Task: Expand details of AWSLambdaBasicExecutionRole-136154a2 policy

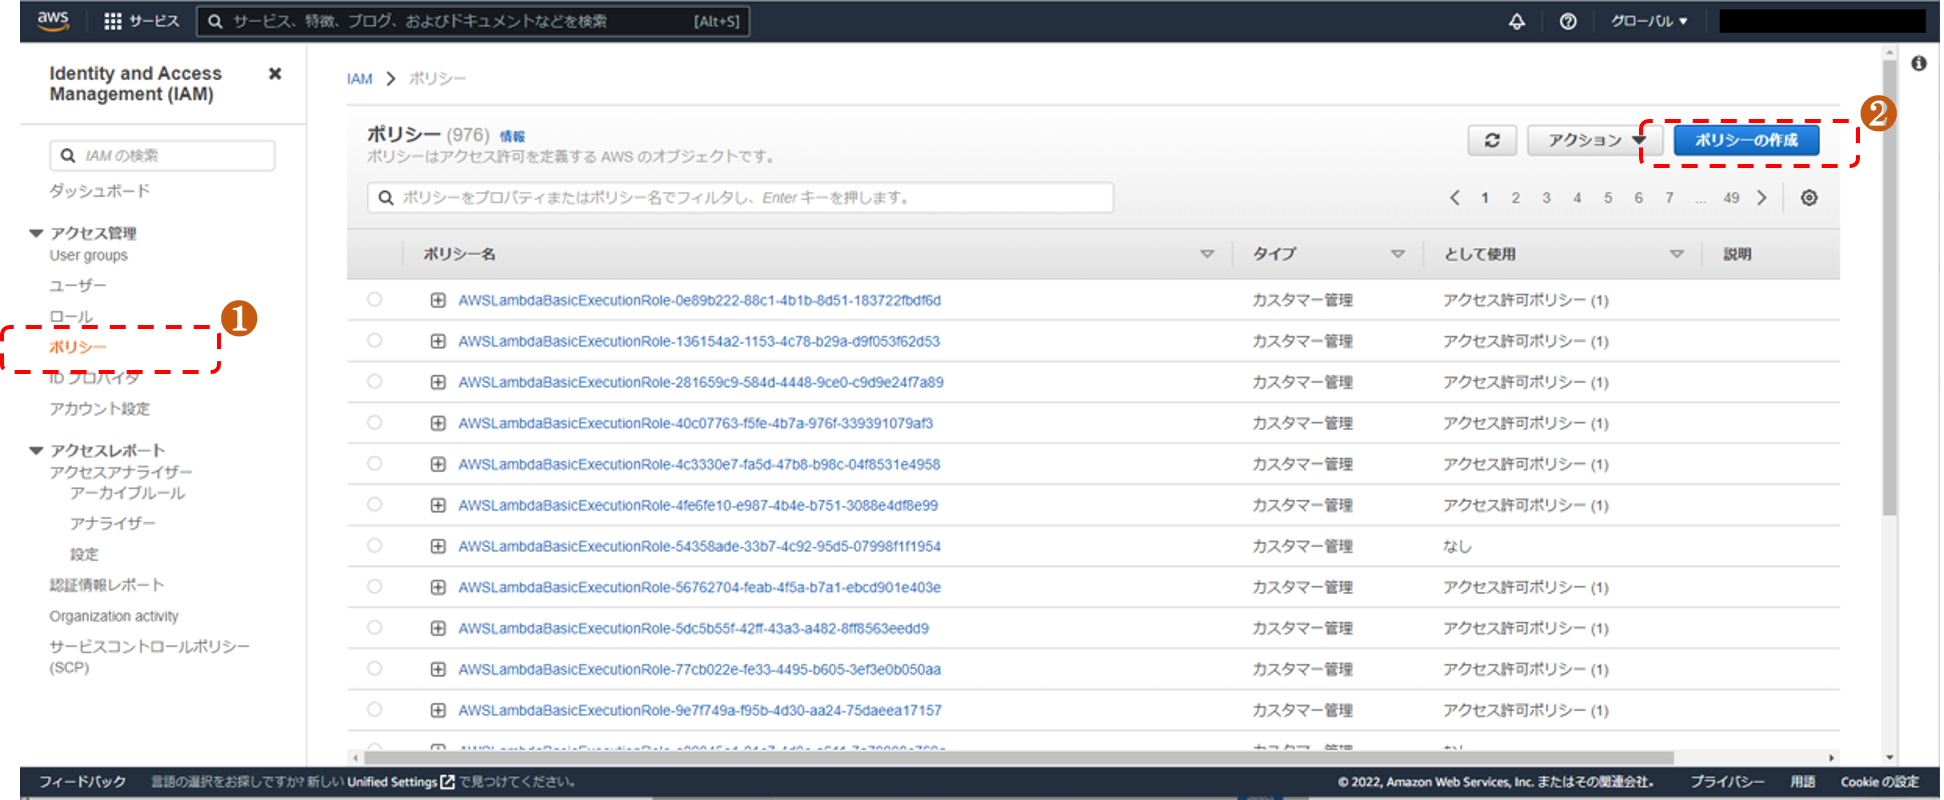Action: click(x=438, y=341)
